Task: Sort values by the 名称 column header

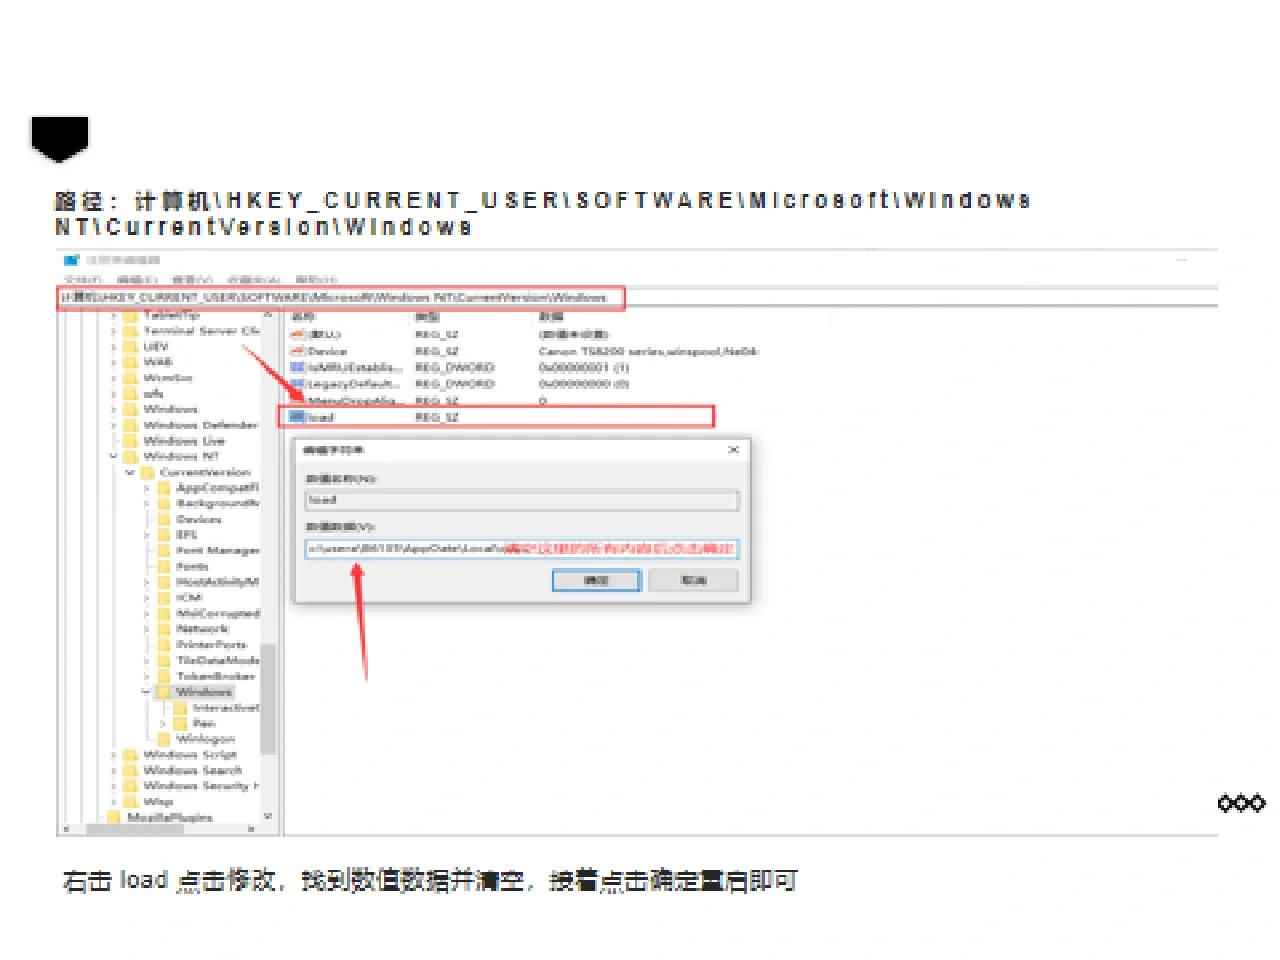Action: pyautogui.click(x=303, y=317)
